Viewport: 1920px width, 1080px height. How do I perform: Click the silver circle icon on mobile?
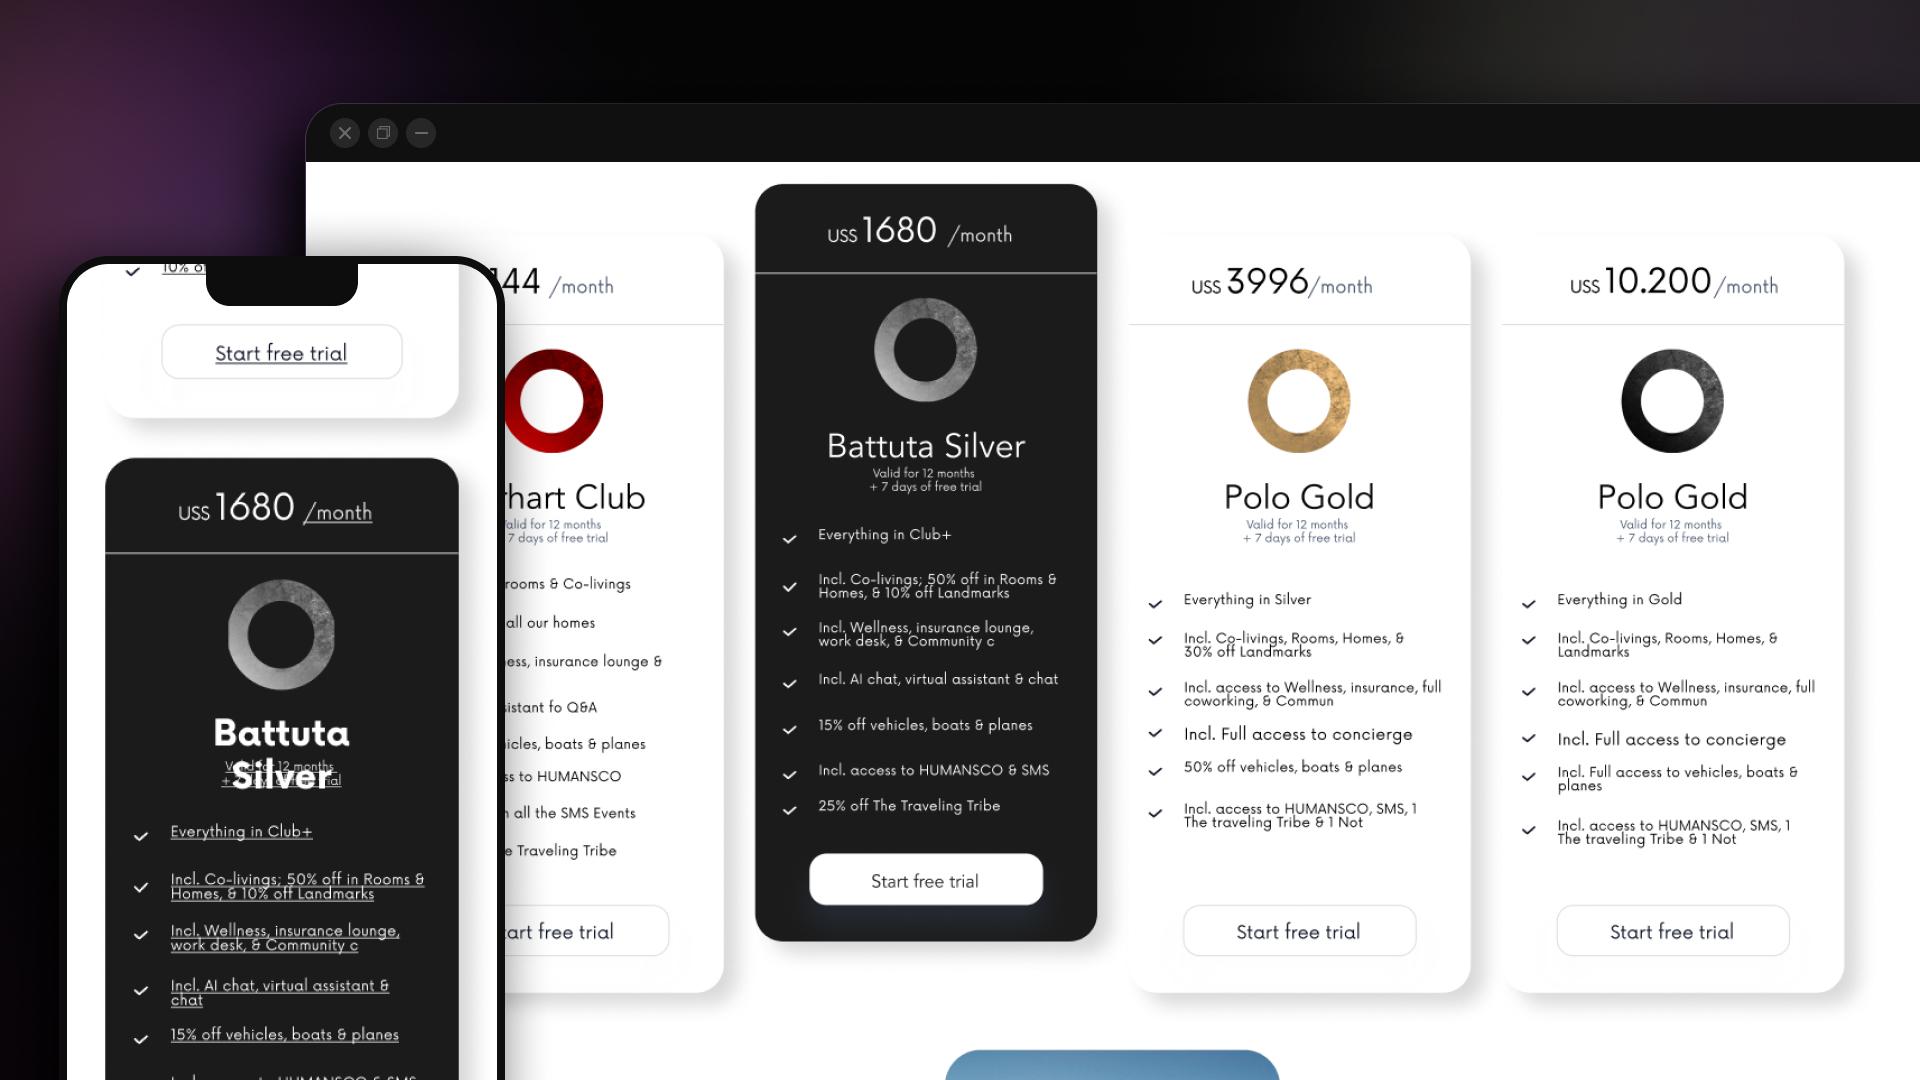(x=281, y=634)
